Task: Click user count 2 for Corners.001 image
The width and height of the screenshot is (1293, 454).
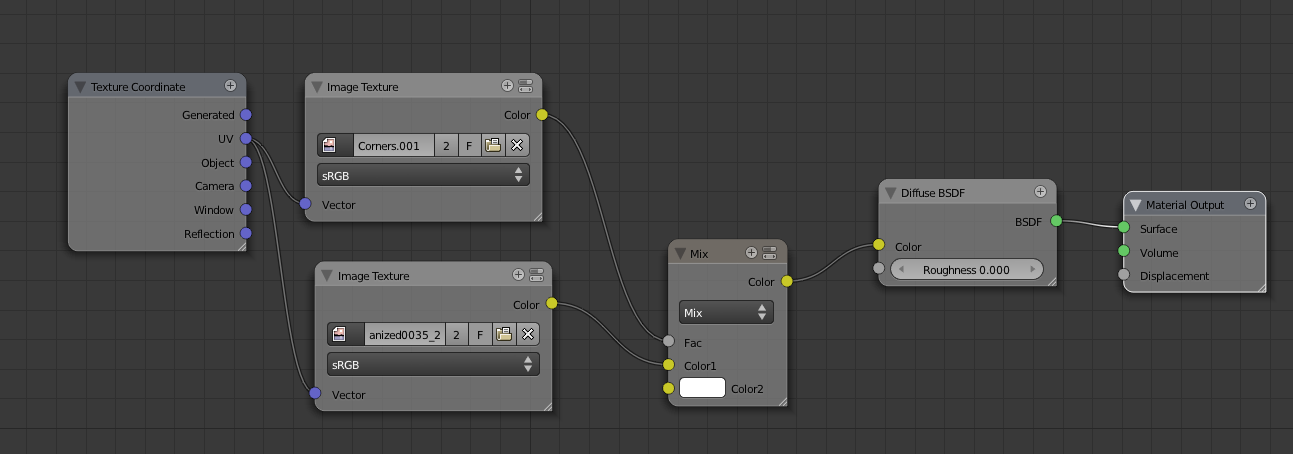Action: (446, 145)
